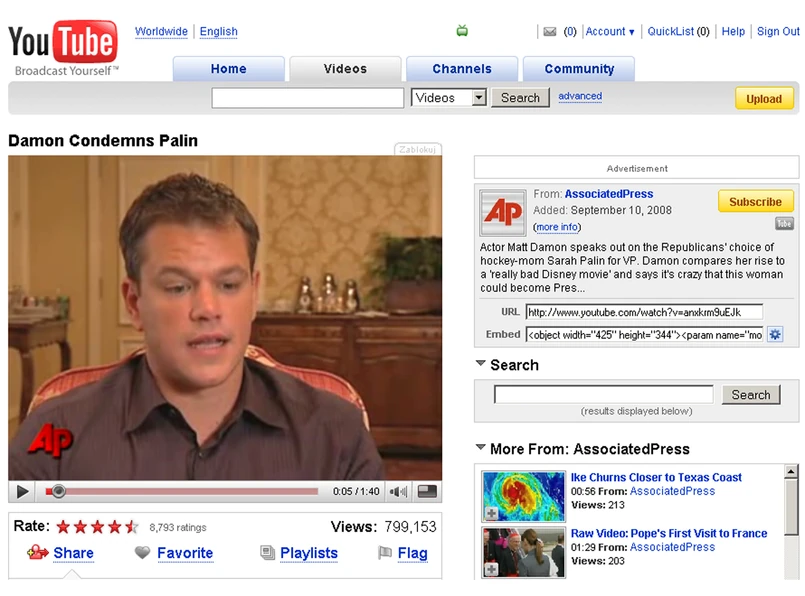Click the play button on video player
The width and height of the screenshot is (805, 596).
point(22,492)
